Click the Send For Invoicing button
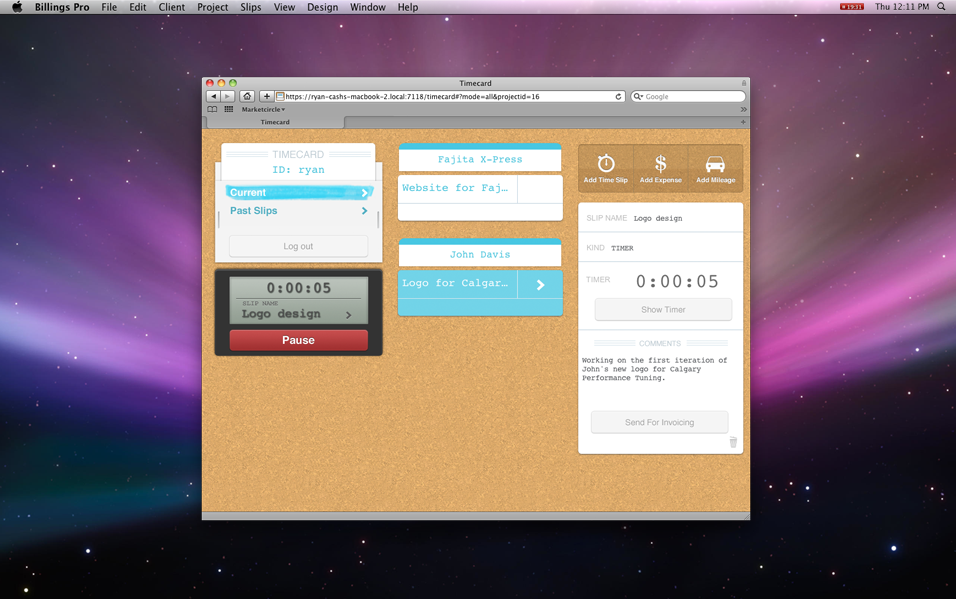The image size is (956, 599). (x=659, y=422)
